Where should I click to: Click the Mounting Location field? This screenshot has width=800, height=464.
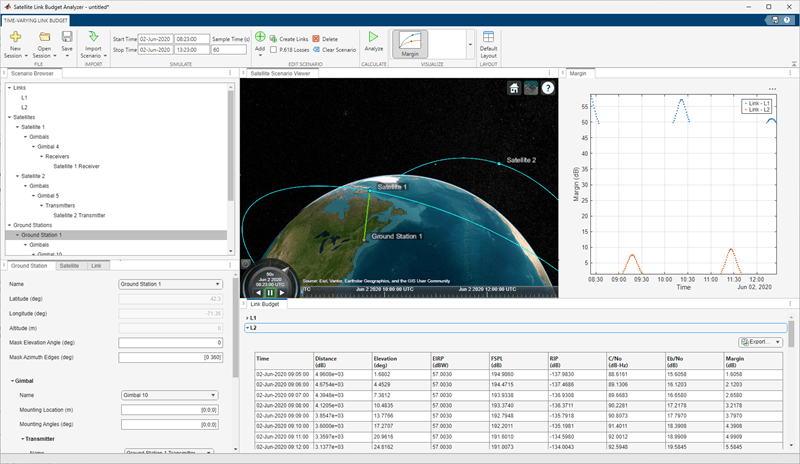tap(169, 410)
